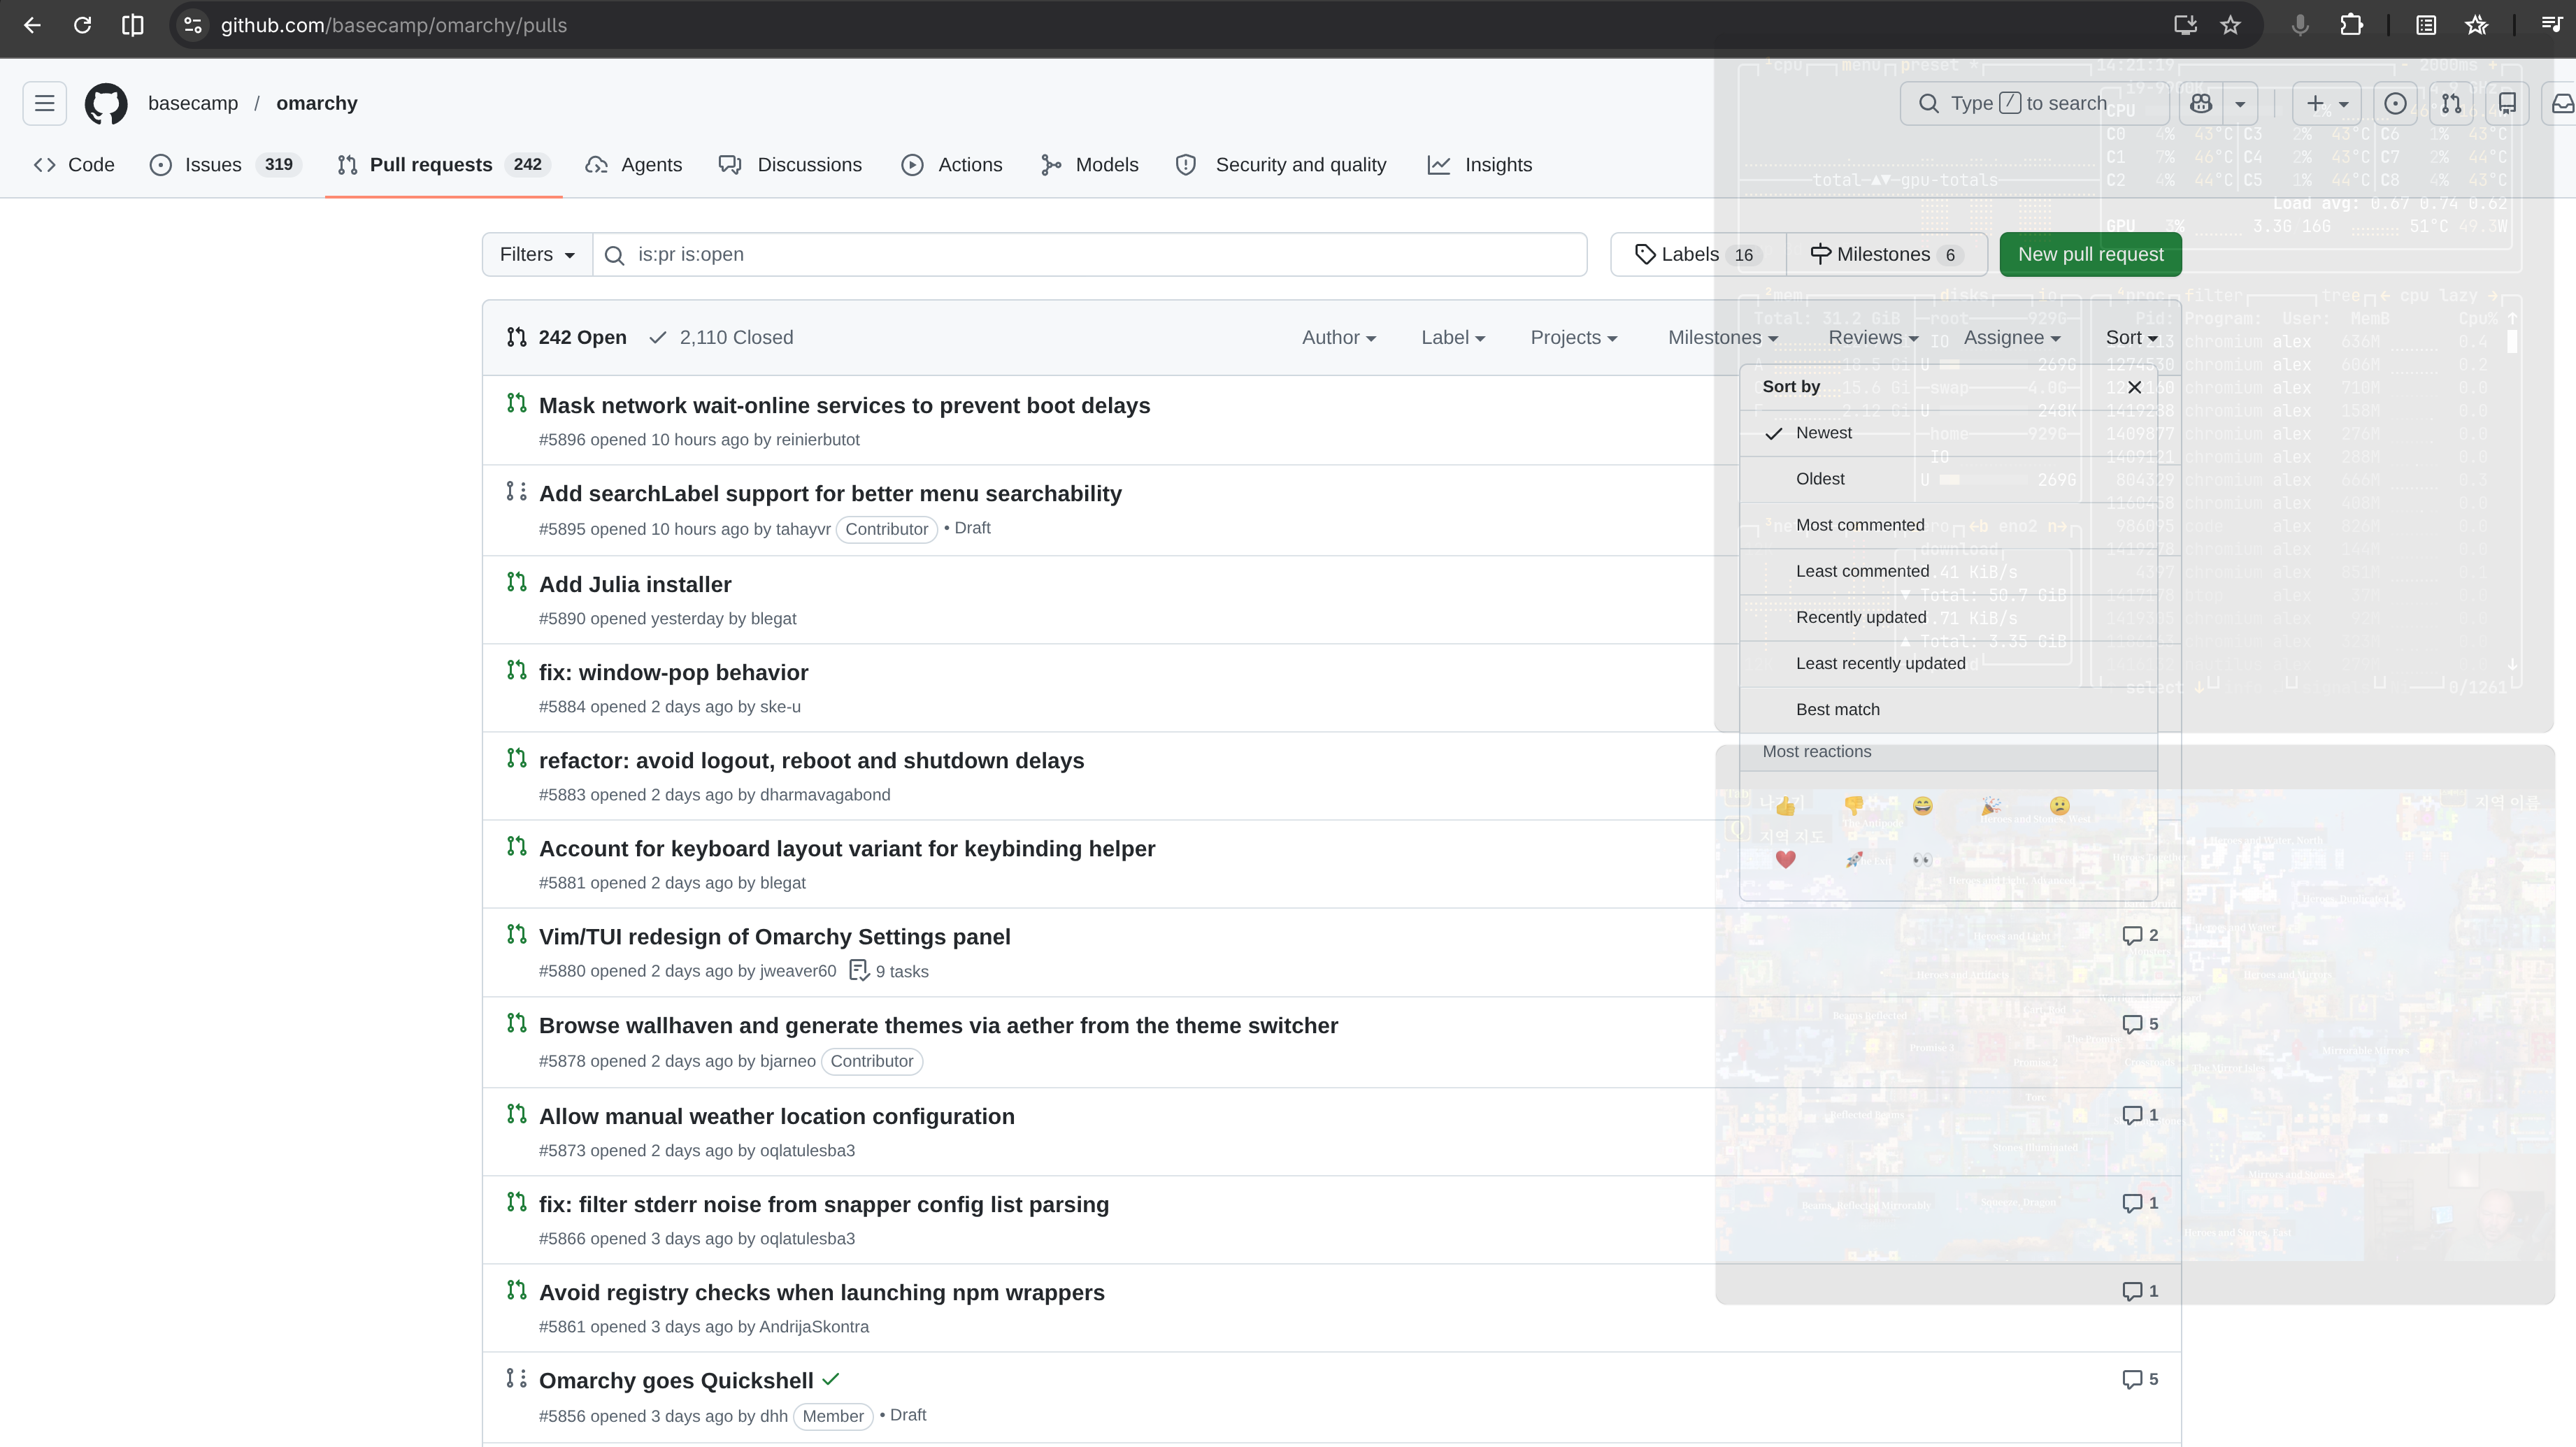Click the 'Type / to search' box
The image size is (2576, 1447).
(2035, 103)
